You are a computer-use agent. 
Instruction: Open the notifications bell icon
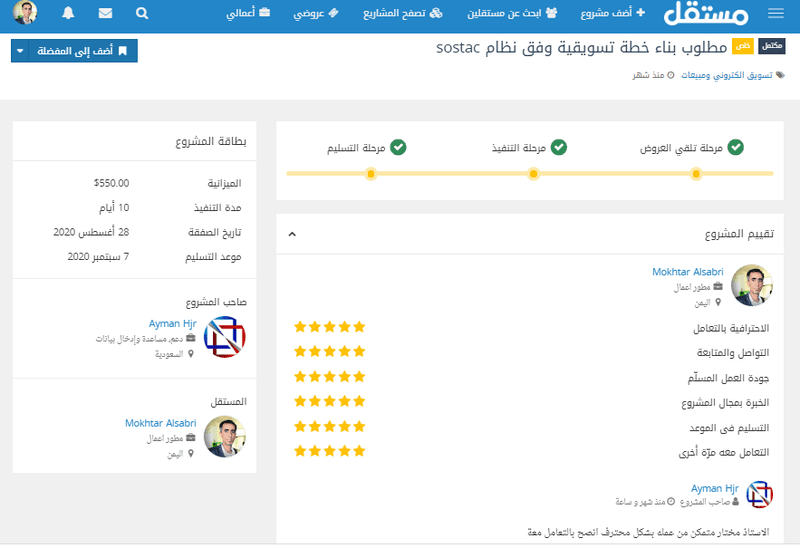[x=68, y=14]
